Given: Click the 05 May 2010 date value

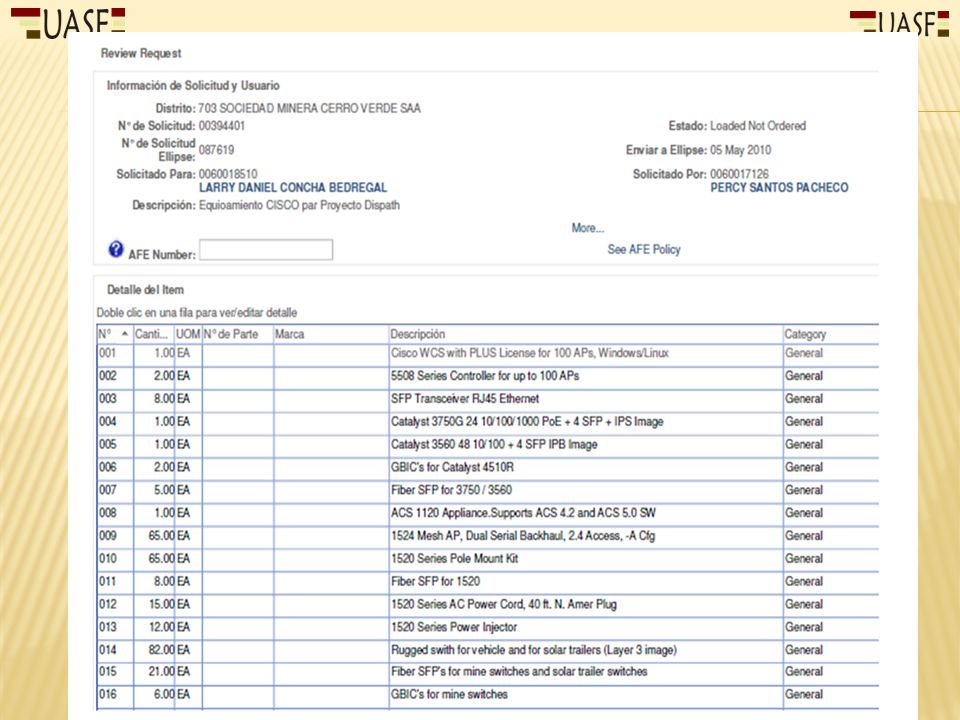Looking at the screenshot, I should point(740,150).
